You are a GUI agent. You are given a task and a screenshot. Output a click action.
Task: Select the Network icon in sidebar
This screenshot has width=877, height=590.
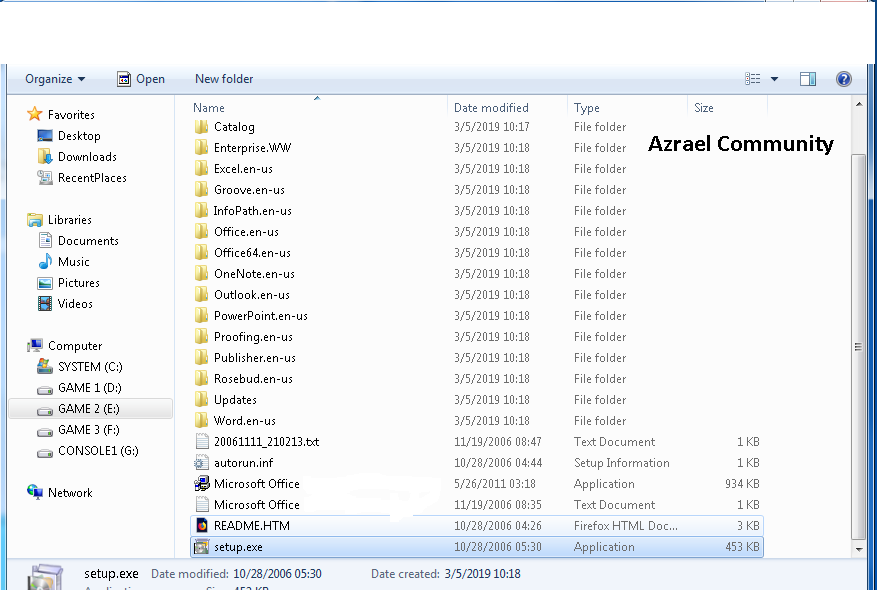pos(35,492)
